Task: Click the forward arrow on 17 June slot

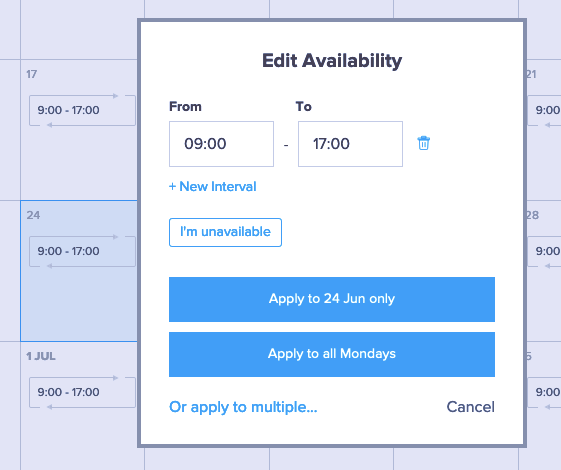Action: coord(115,96)
